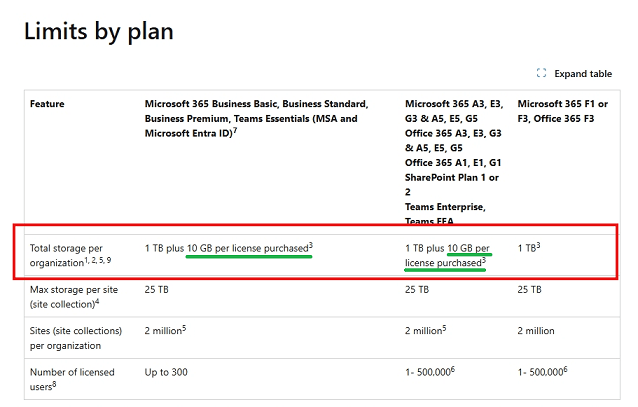Select 'Total storage per organization' row label
Viewport: 638px width, 407px height.
click(70, 256)
